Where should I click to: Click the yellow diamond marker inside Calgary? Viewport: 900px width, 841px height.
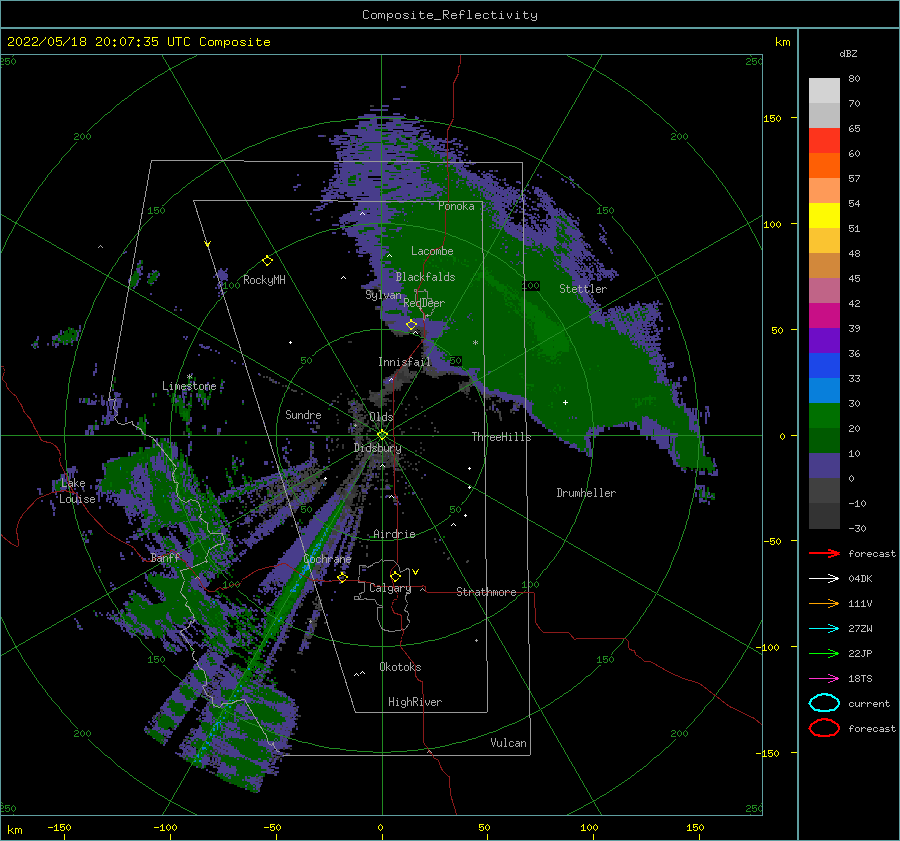click(x=395, y=576)
